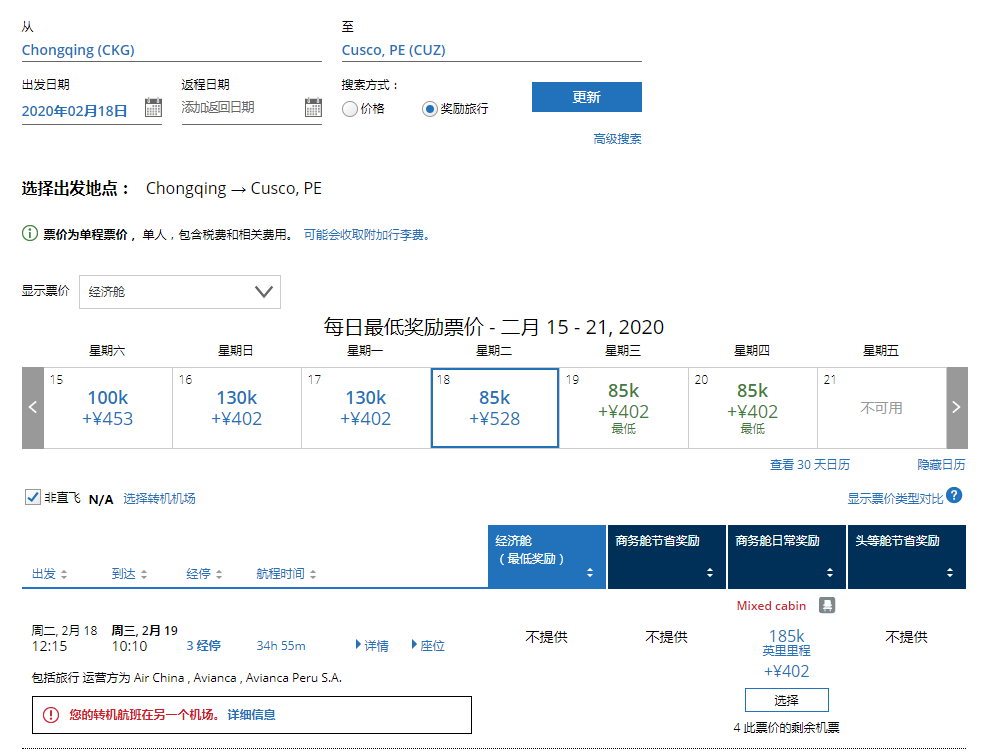
Task: Open the 高级搜索 link
Action: (617, 139)
